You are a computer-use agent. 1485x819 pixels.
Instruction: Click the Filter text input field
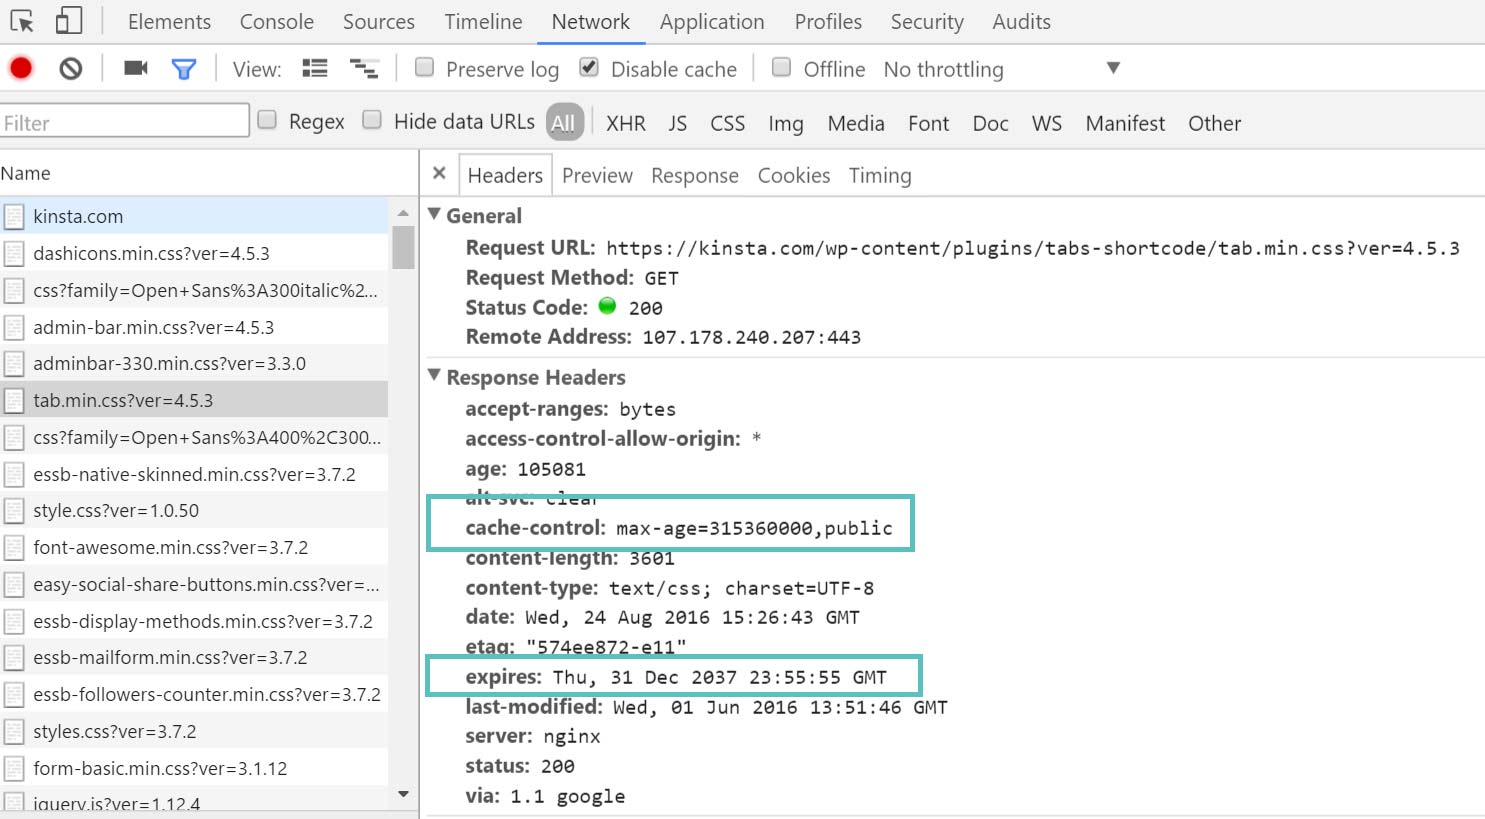pos(124,122)
